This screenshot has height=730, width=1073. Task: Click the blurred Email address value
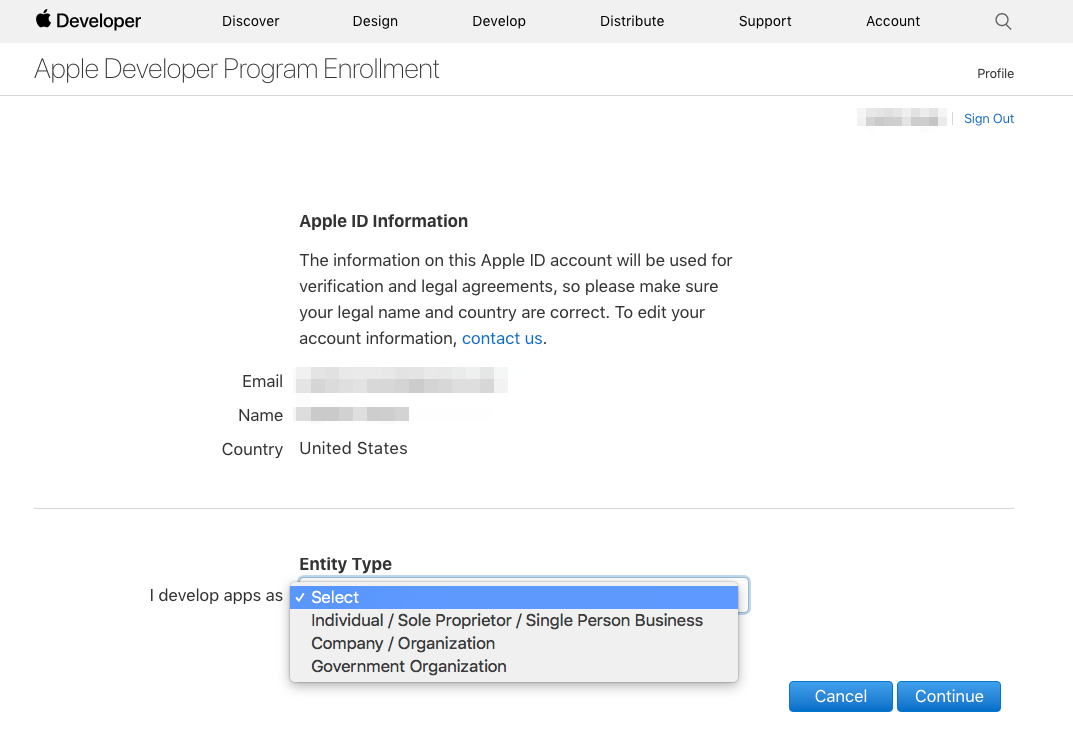[403, 381]
